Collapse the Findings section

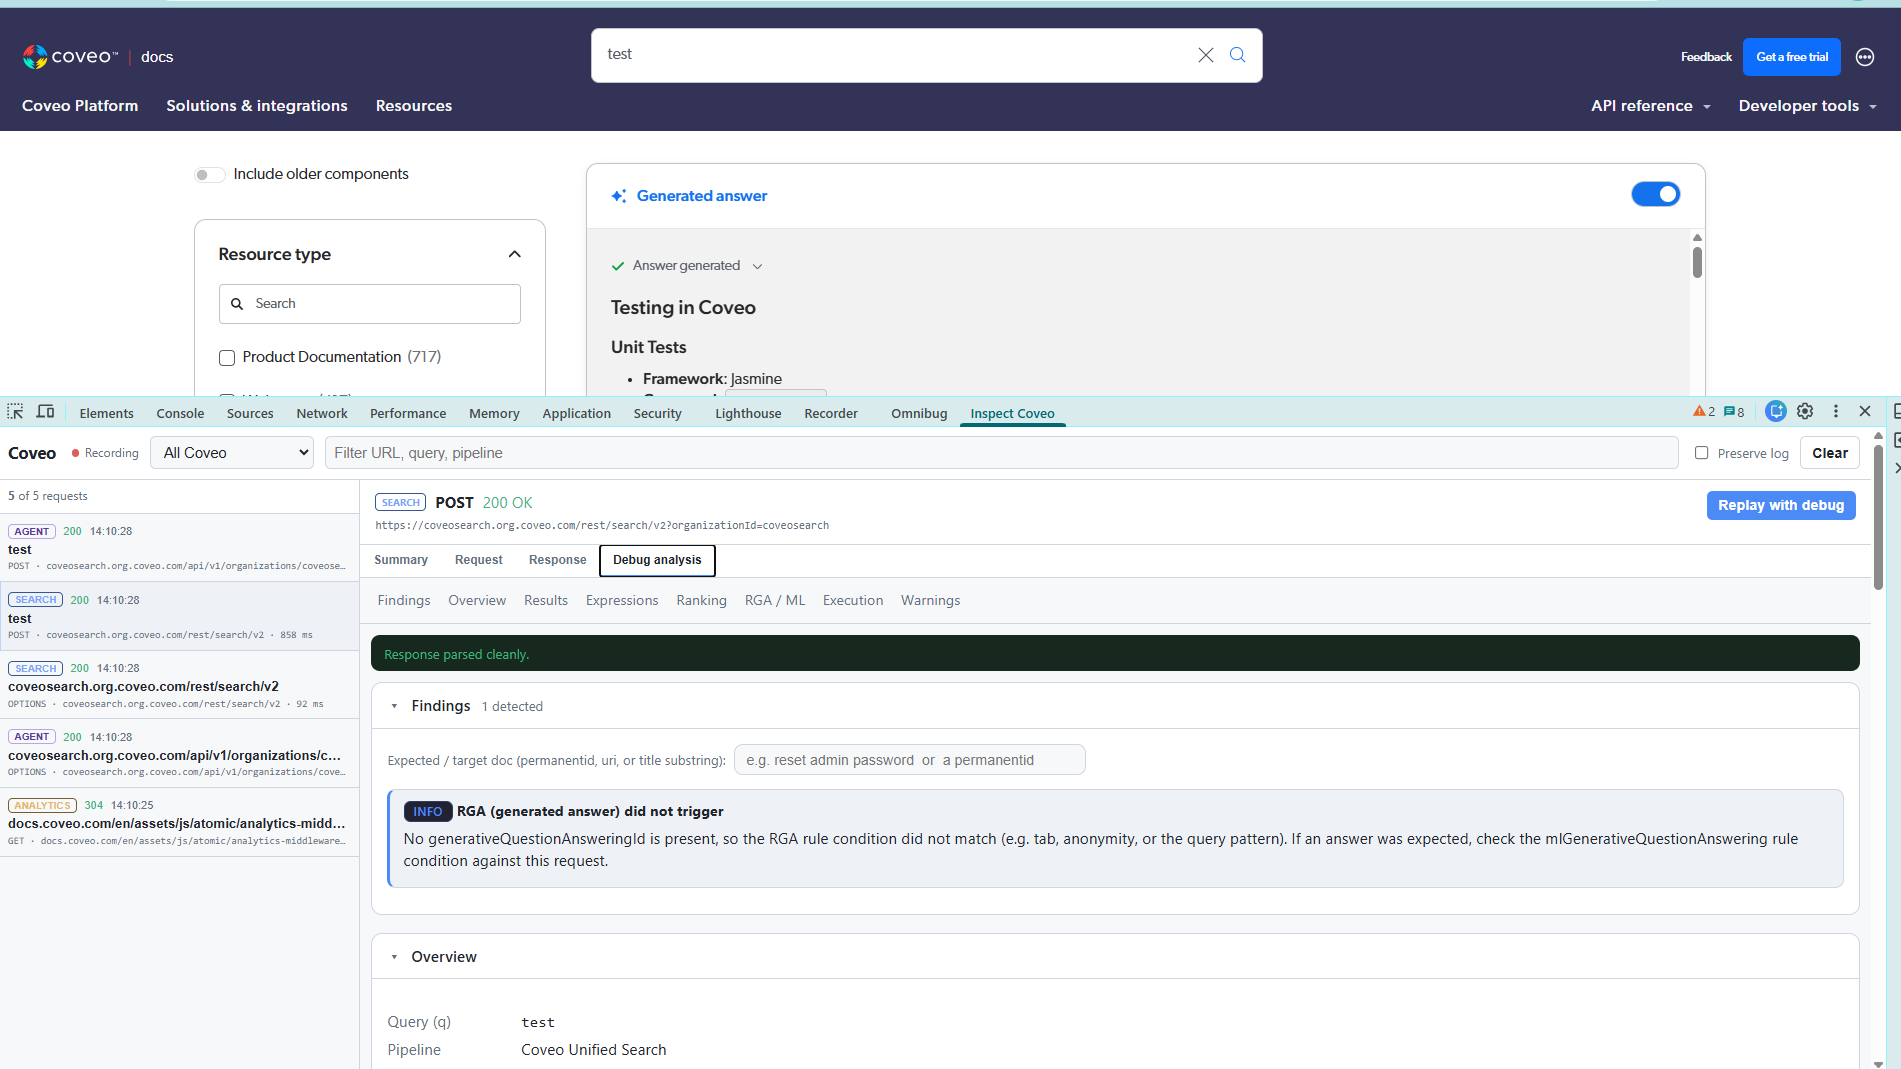point(394,706)
